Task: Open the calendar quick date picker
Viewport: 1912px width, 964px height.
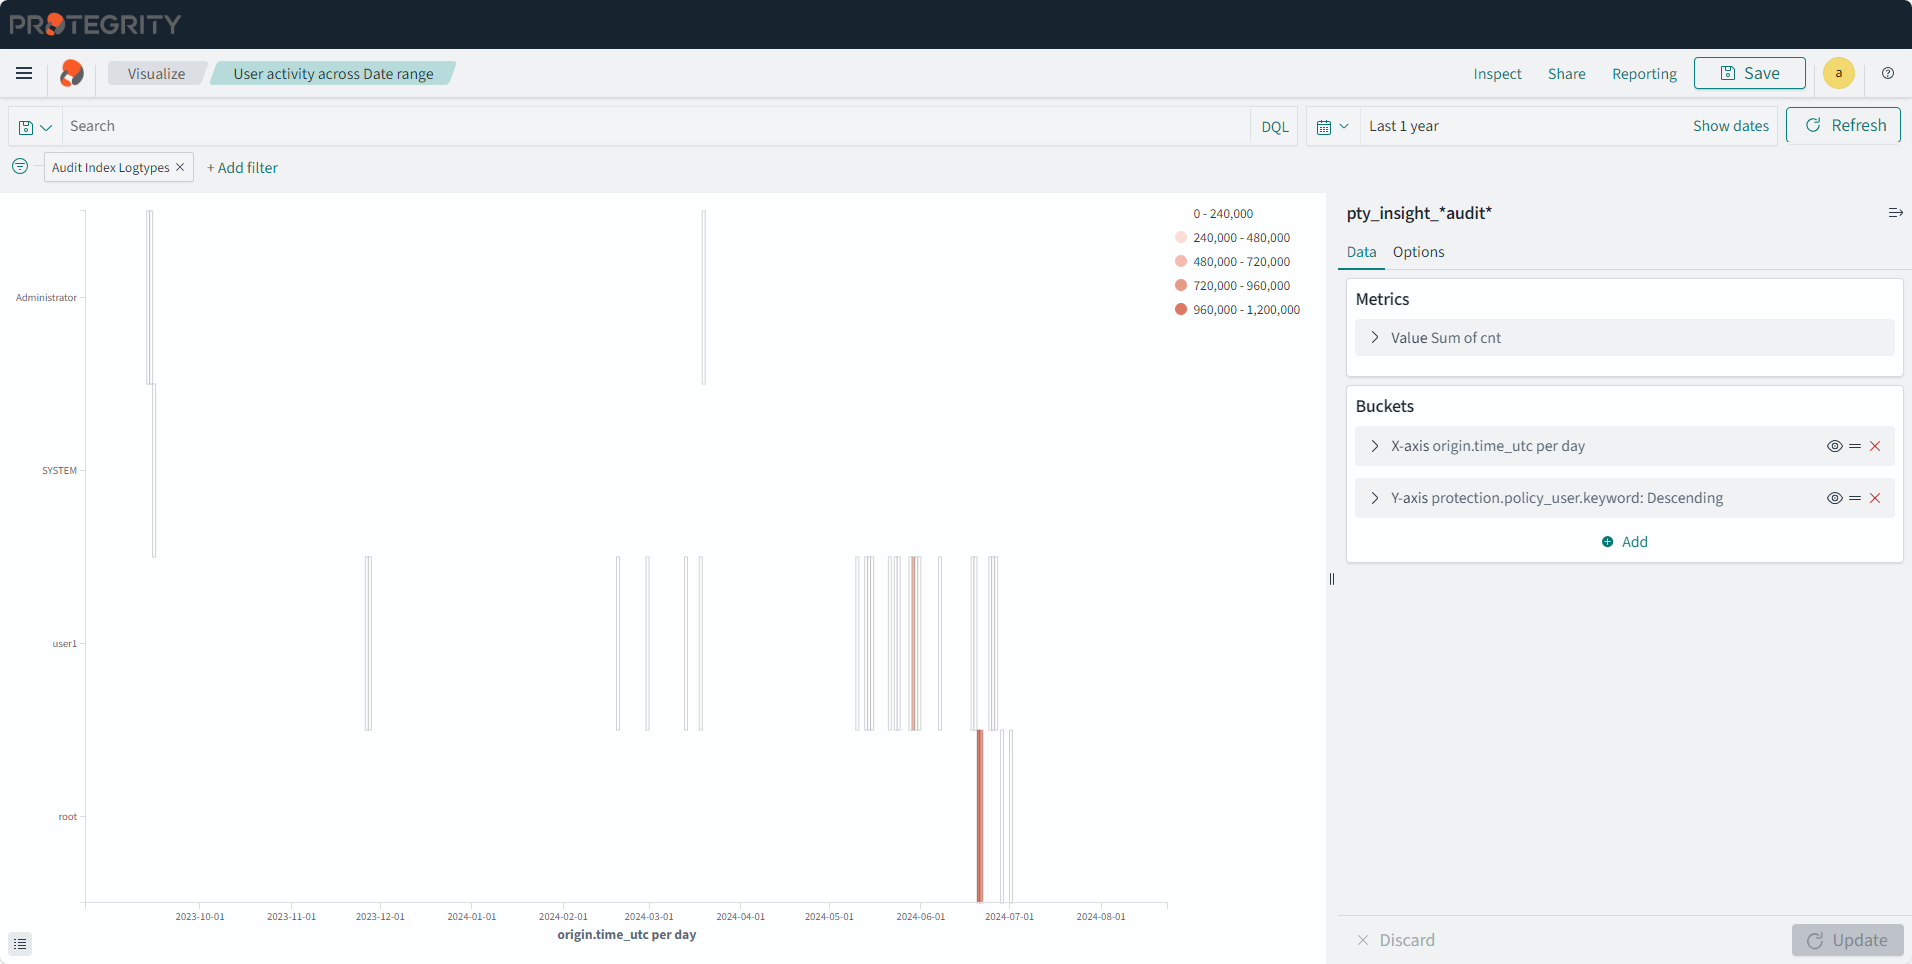Action: click(x=1332, y=127)
